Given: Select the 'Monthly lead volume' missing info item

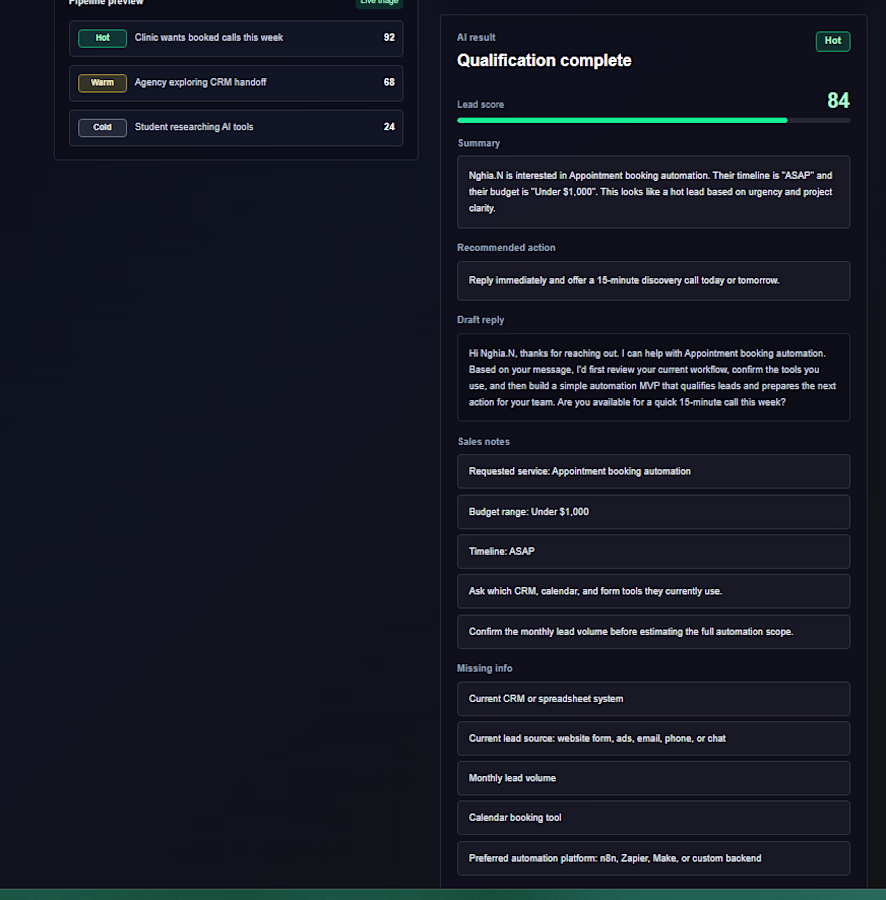Looking at the screenshot, I should (x=653, y=778).
